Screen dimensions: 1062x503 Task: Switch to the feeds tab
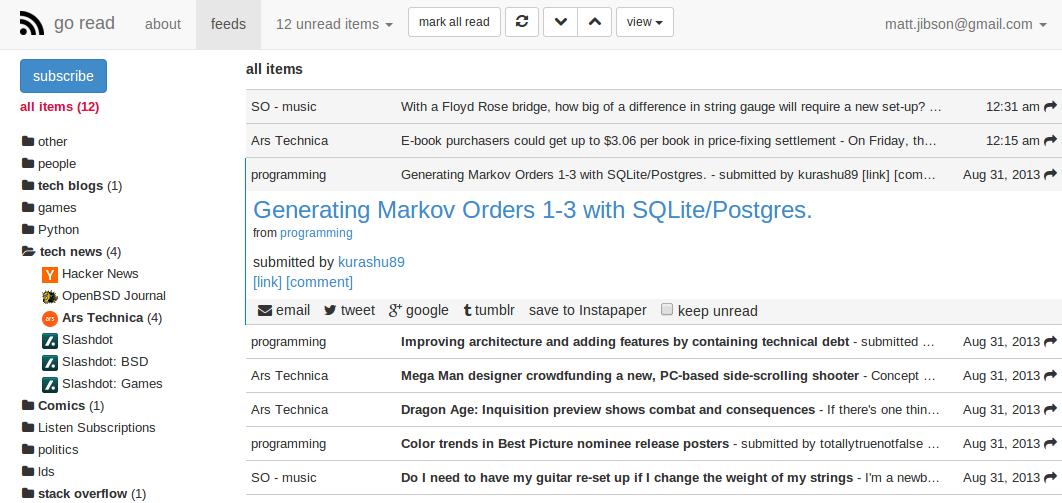(228, 24)
